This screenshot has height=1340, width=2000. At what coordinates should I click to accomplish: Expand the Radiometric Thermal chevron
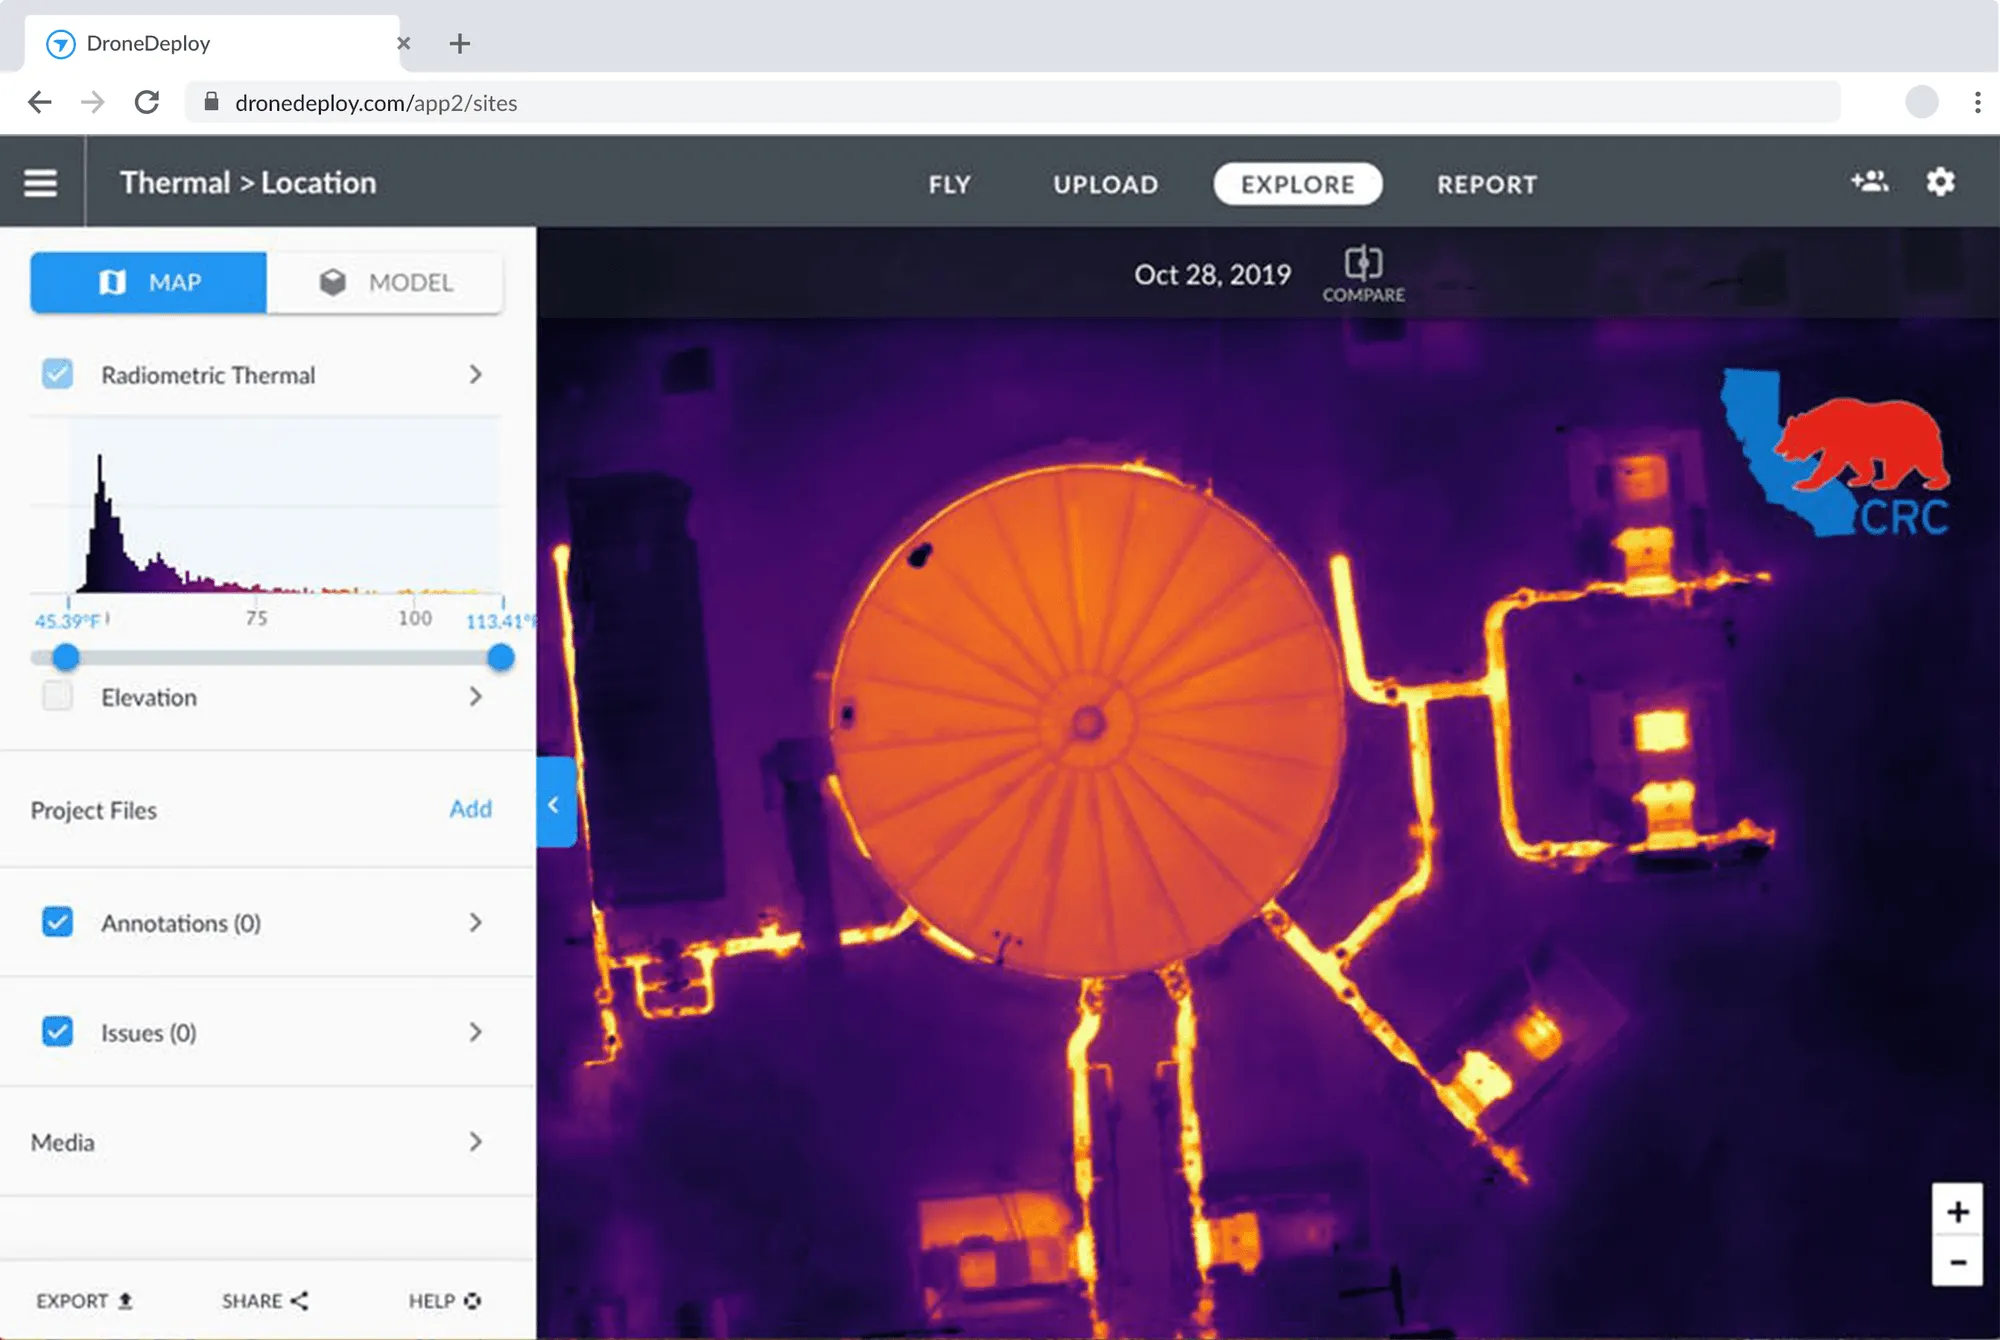[475, 374]
